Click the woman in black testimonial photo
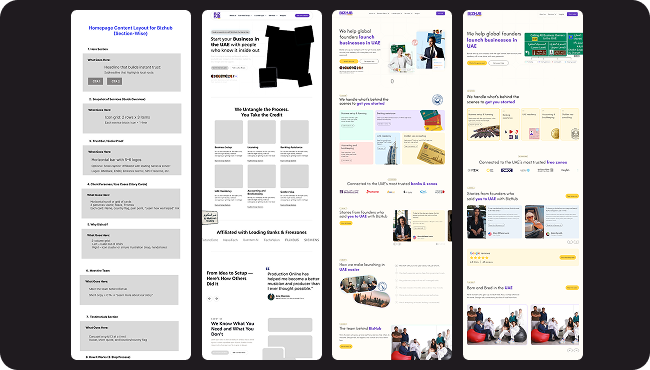Image resolution: width=650 pixels, height=370 pixels. (476, 221)
